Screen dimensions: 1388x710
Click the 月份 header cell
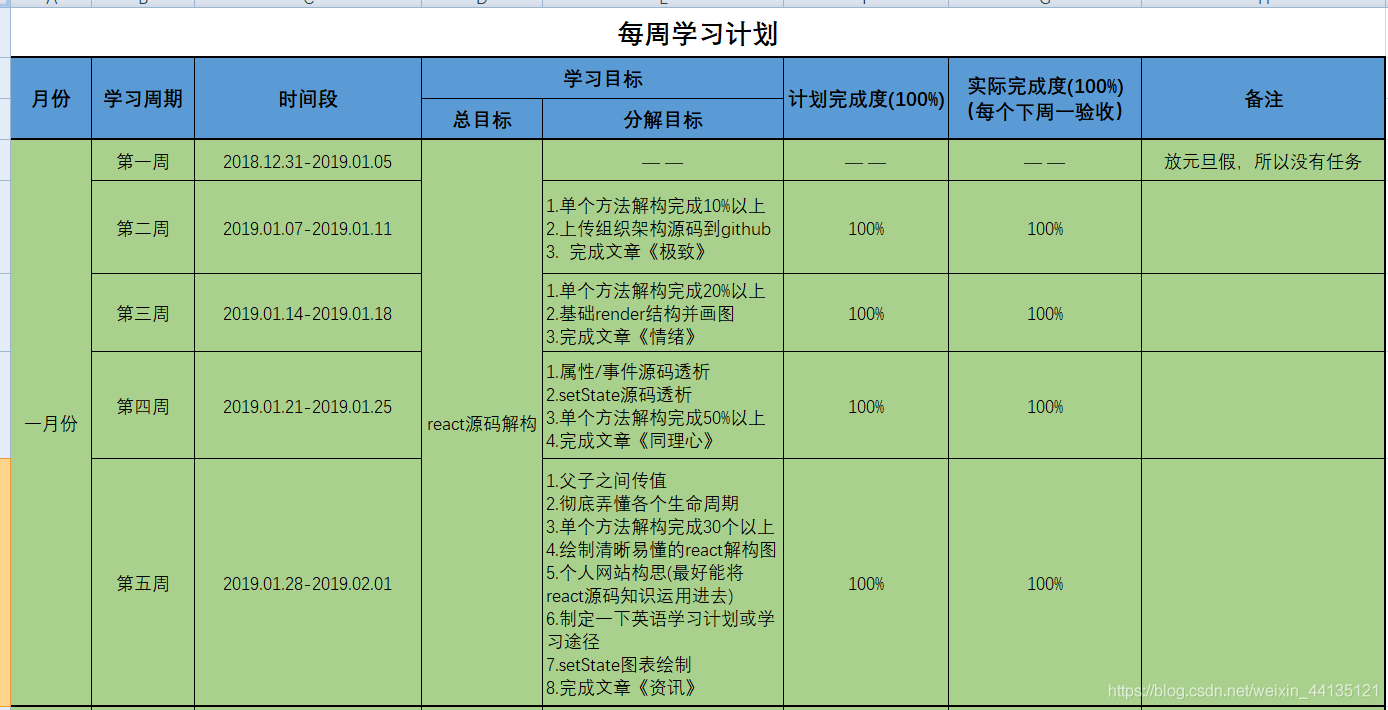[x=51, y=99]
